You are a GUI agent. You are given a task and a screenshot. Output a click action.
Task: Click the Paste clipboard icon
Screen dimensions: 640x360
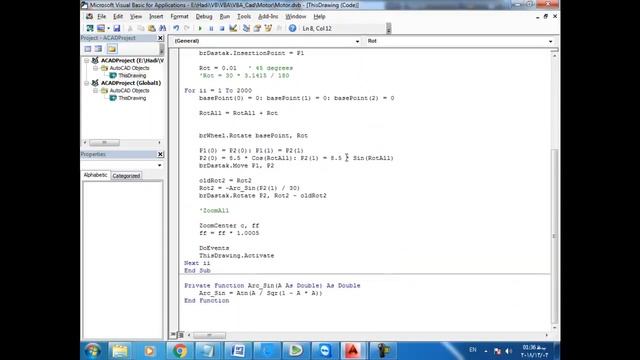click(151, 28)
